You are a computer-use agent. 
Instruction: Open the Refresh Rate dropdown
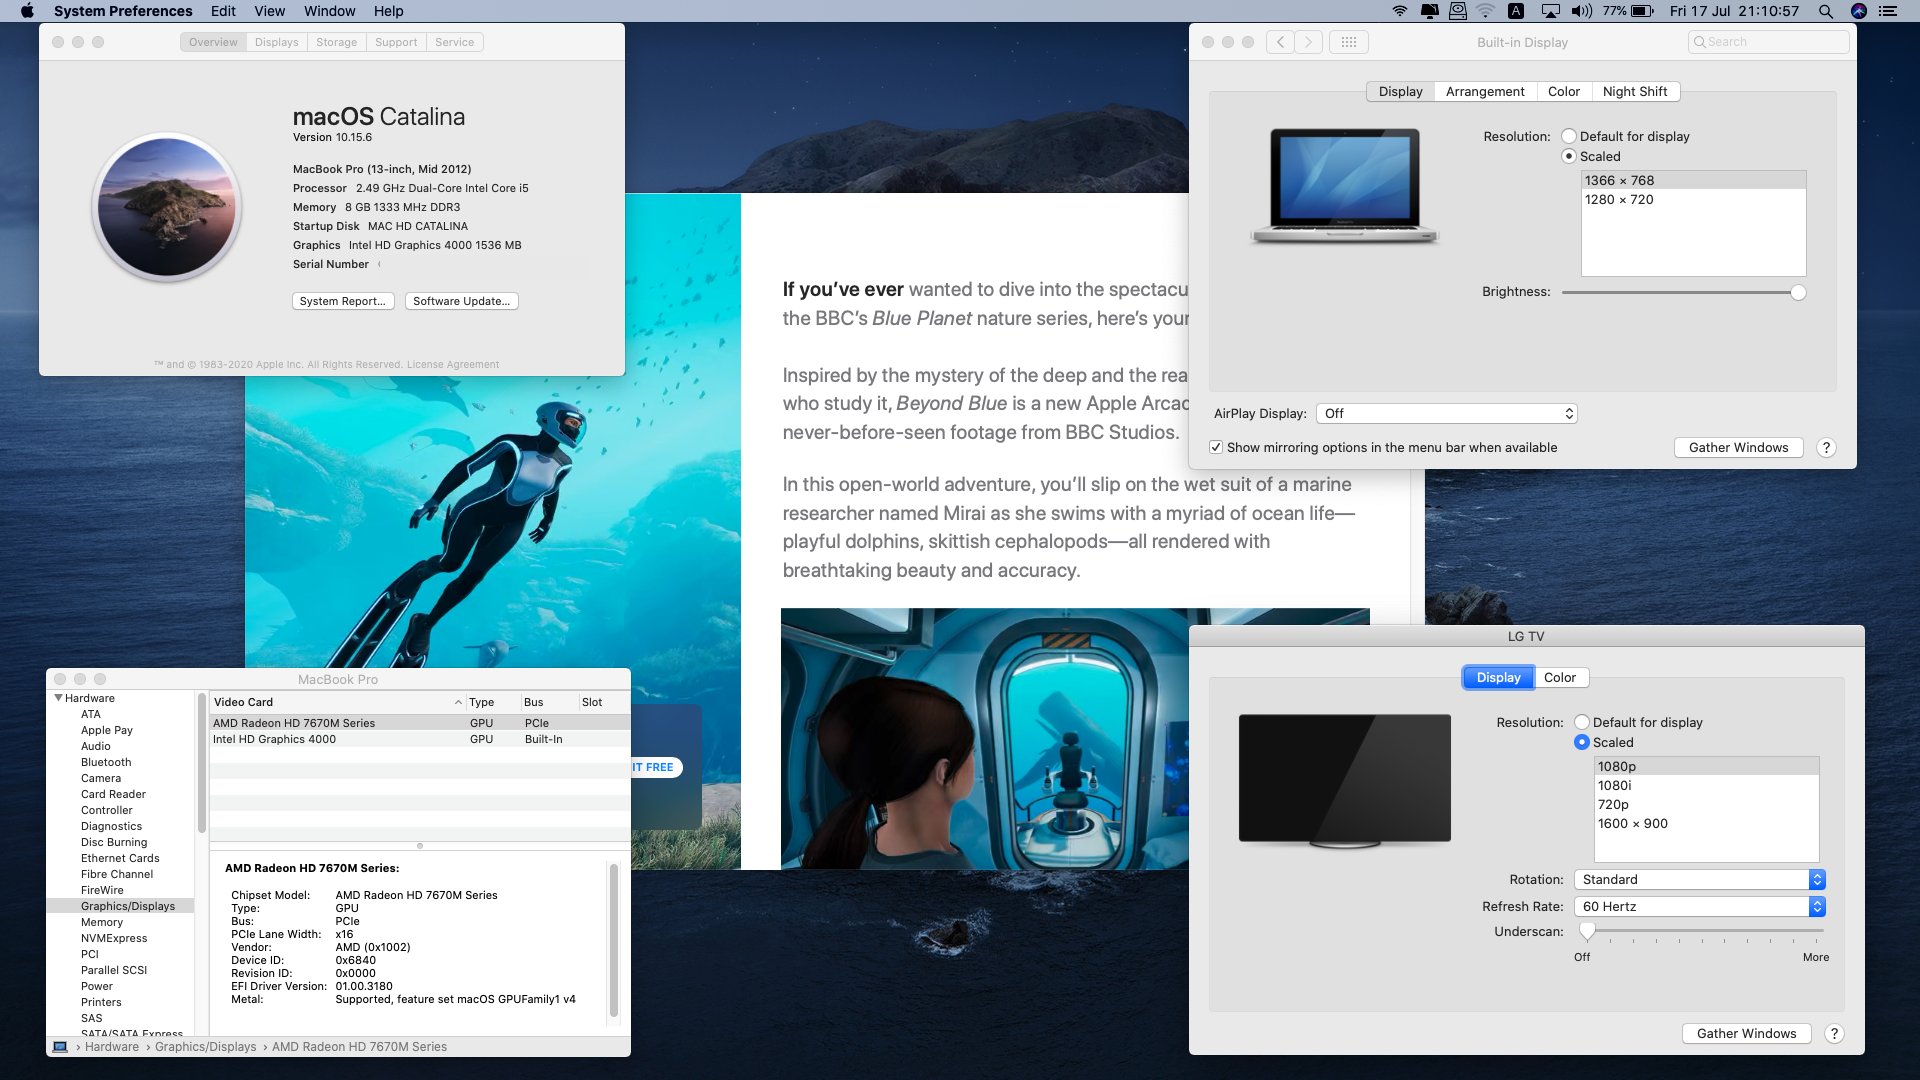[1700, 906]
